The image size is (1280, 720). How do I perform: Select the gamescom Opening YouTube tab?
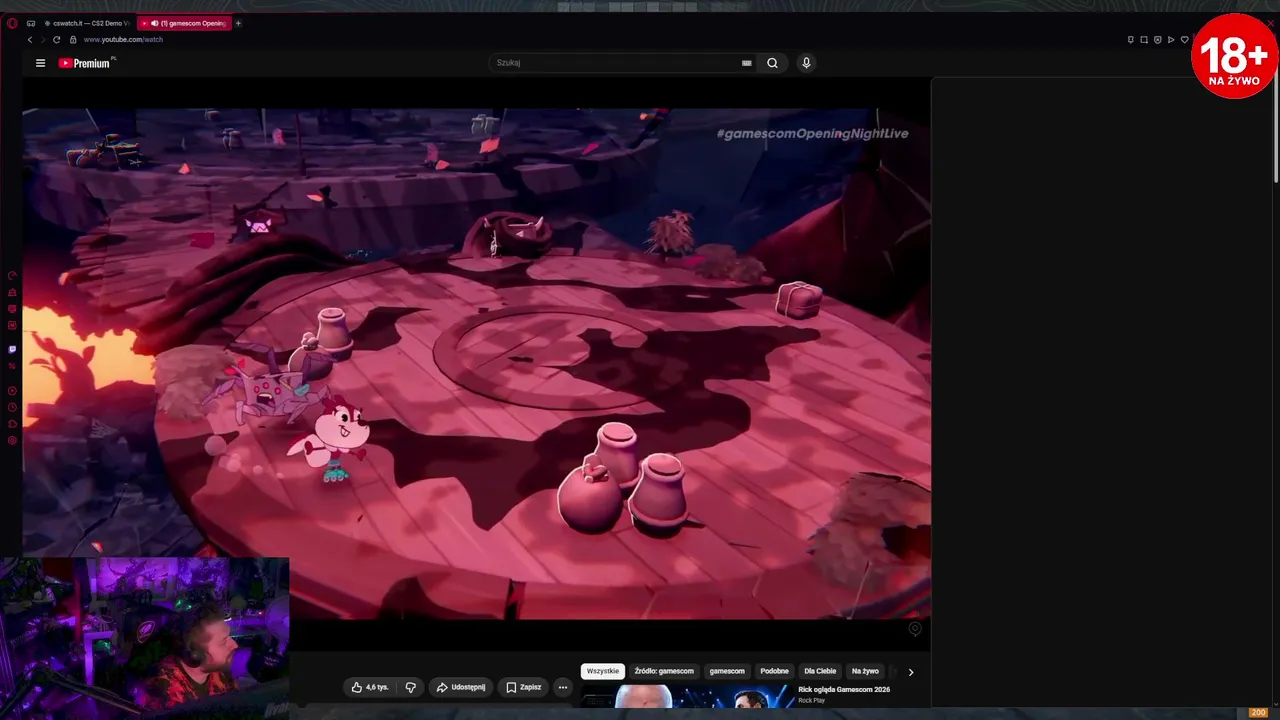[185, 23]
